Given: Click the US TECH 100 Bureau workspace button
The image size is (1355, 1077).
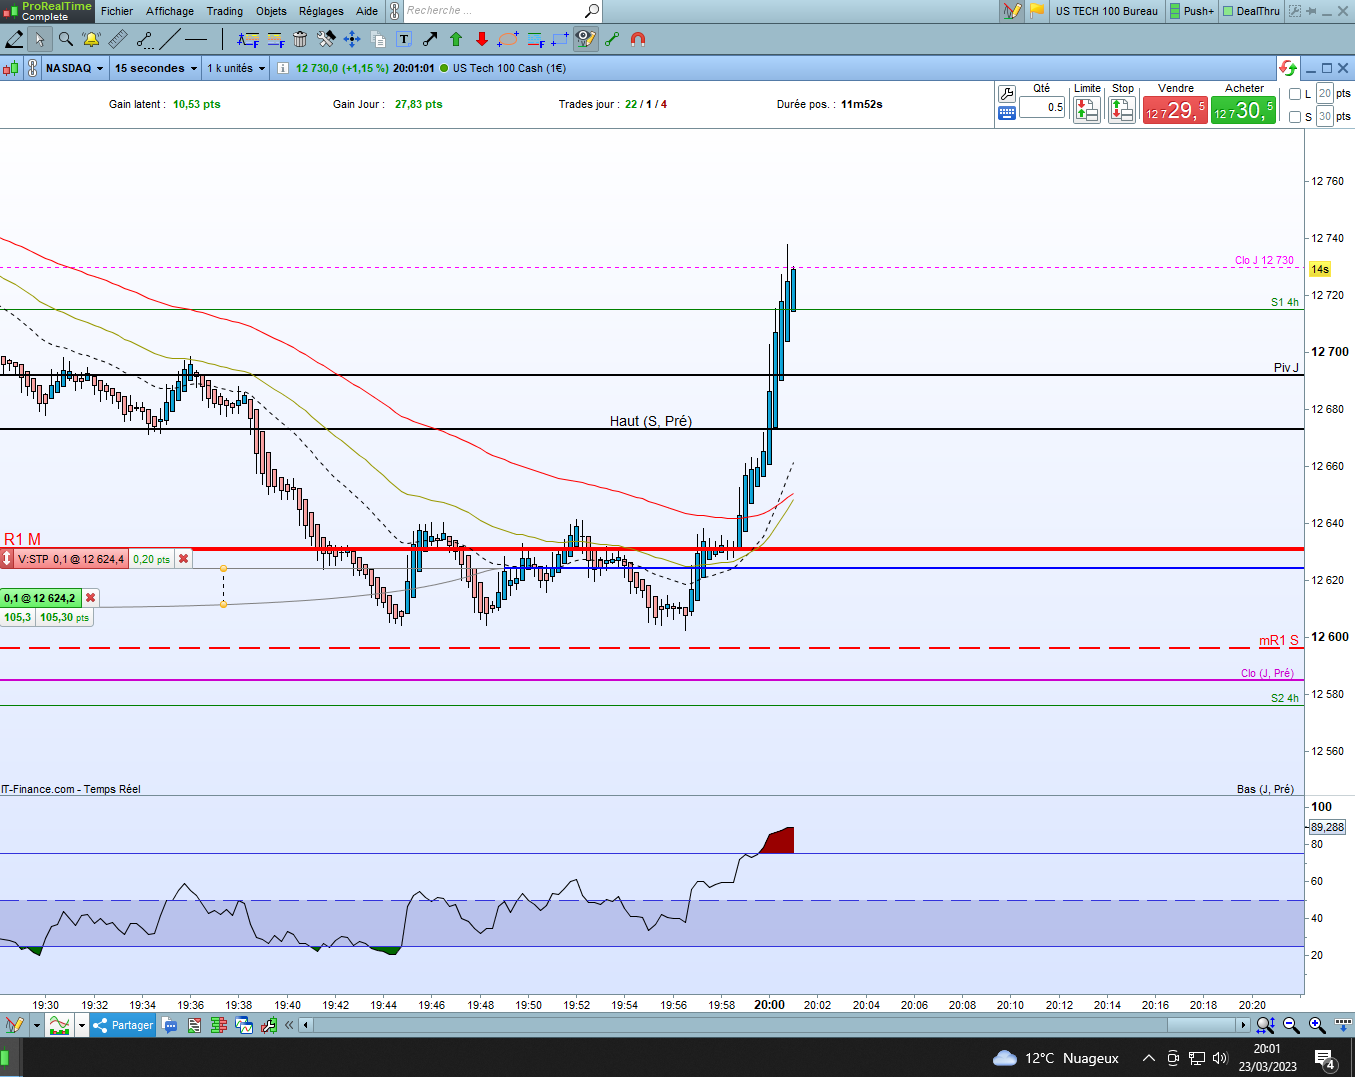Looking at the screenshot, I should click(x=1106, y=11).
